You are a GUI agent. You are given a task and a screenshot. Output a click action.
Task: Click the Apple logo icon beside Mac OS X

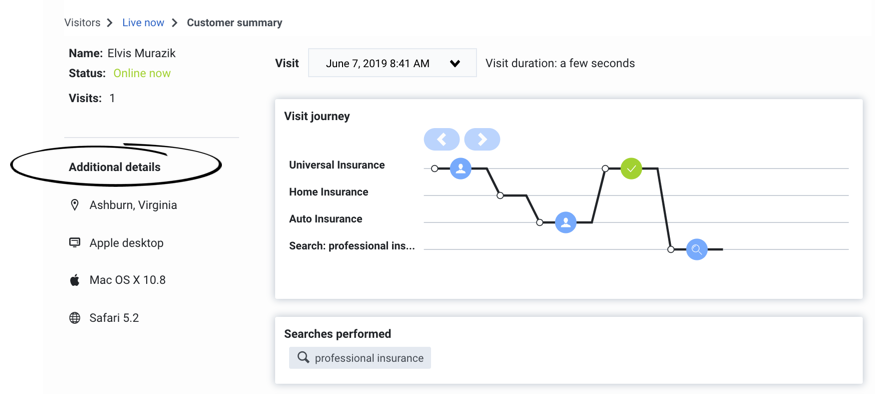pos(74,280)
